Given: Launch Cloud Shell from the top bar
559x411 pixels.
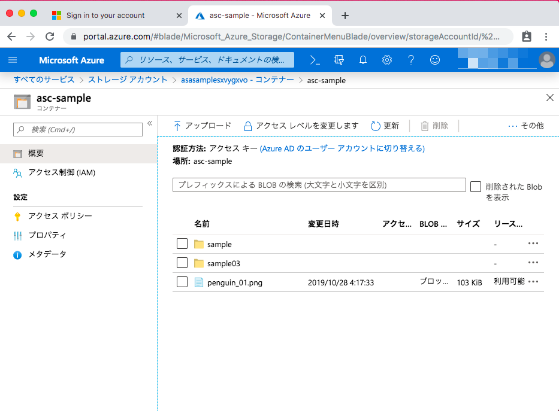Looking at the screenshot, I should pos(314,60).
